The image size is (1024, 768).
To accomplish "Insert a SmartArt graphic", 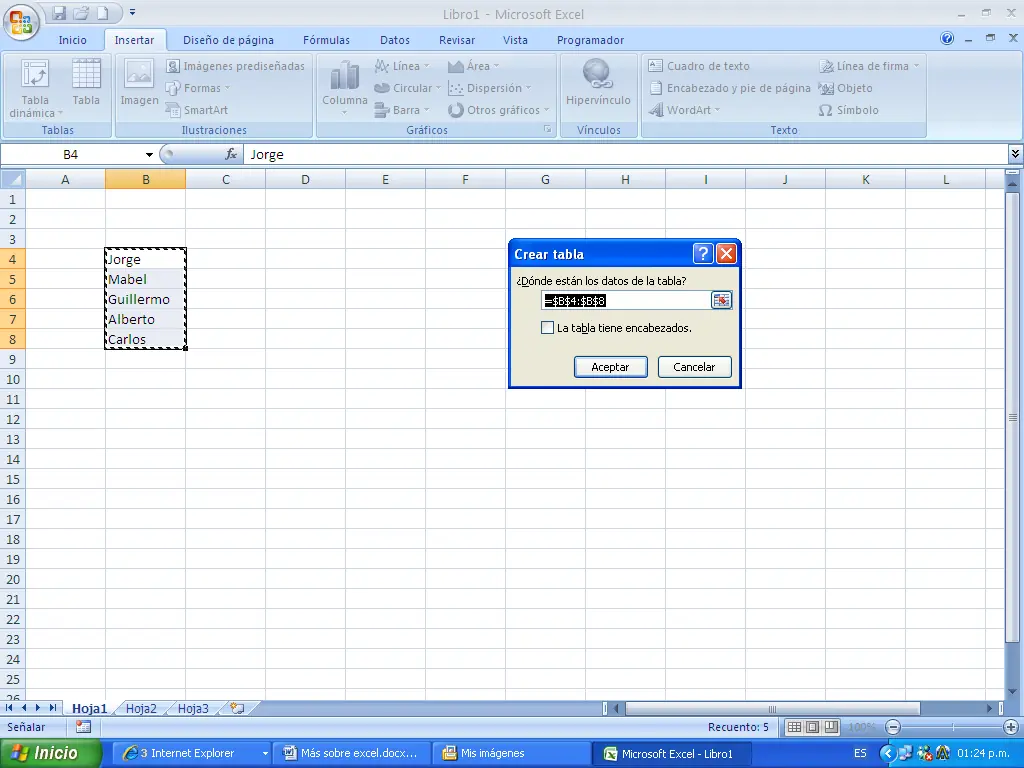I will (x=197, y=110).
